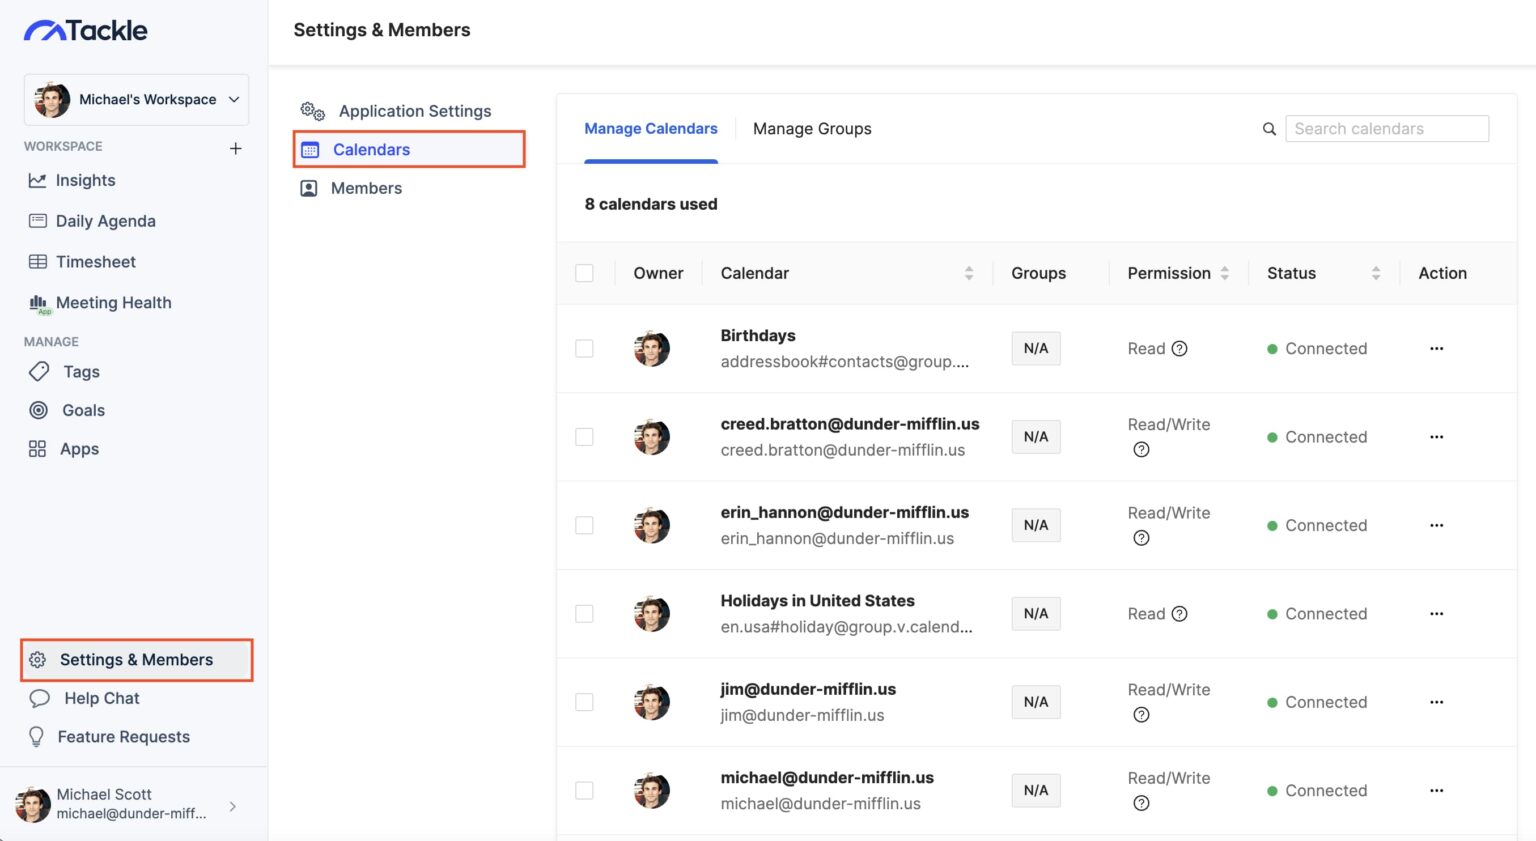This screenshot has width=1536, height=841.
Task: Open action menu for Holidays in United States
Action: (1437, 614)
